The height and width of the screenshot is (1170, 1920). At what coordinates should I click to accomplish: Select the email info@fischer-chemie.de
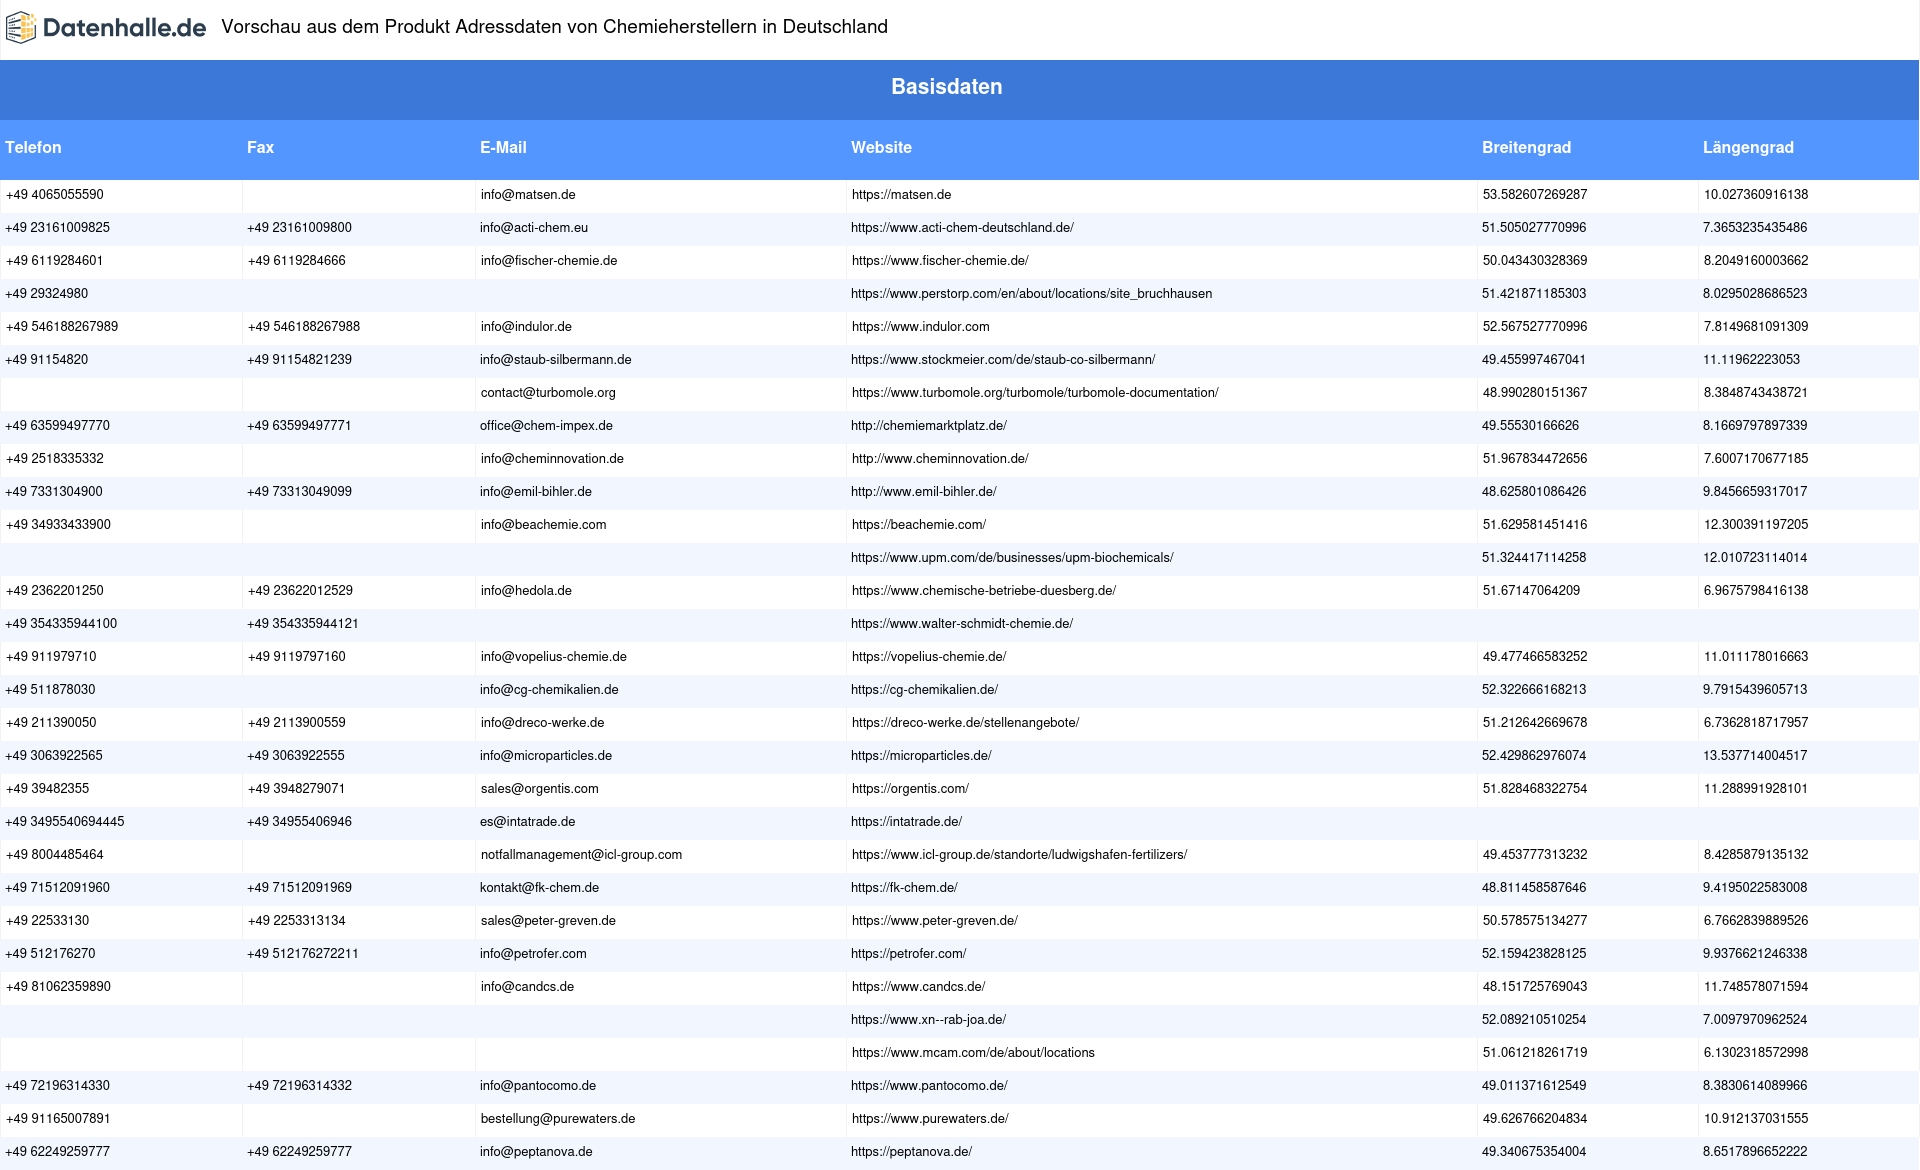[549, 261]
